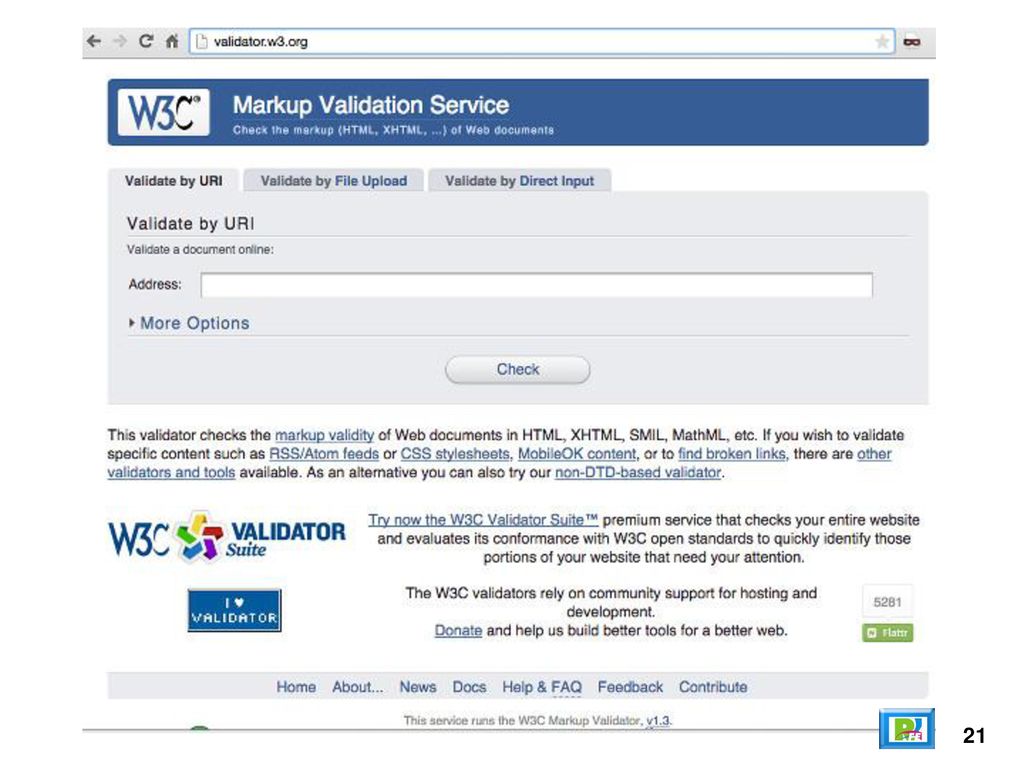Image resolution: width=1024 pixels, height=768 pixels.
Task: Switch to Validate by URI tab
Action: coord(174,181)
